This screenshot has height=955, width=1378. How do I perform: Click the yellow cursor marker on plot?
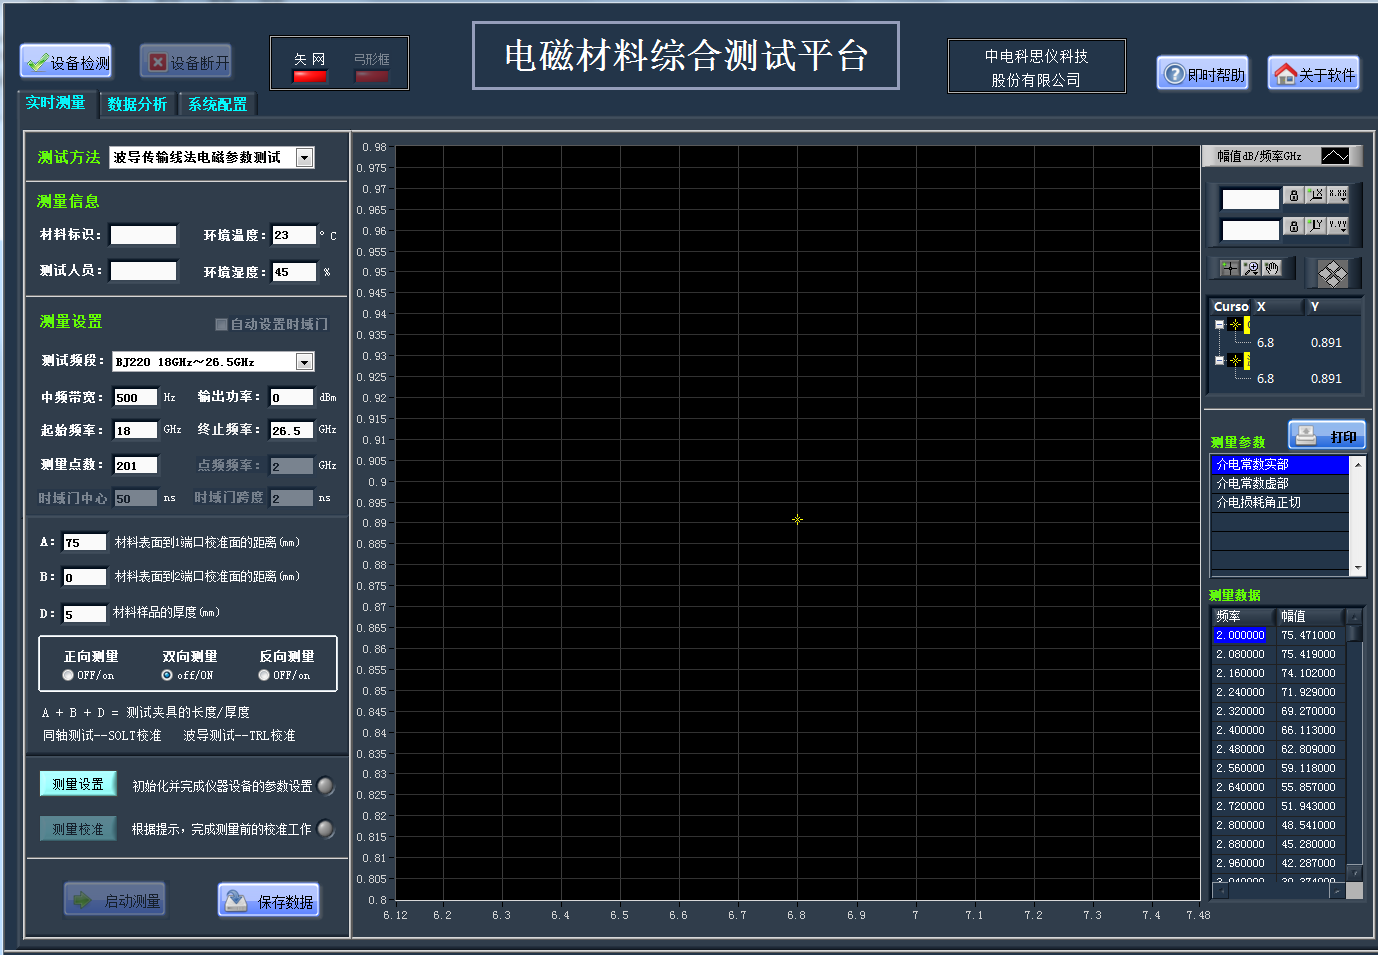[797, 519]
